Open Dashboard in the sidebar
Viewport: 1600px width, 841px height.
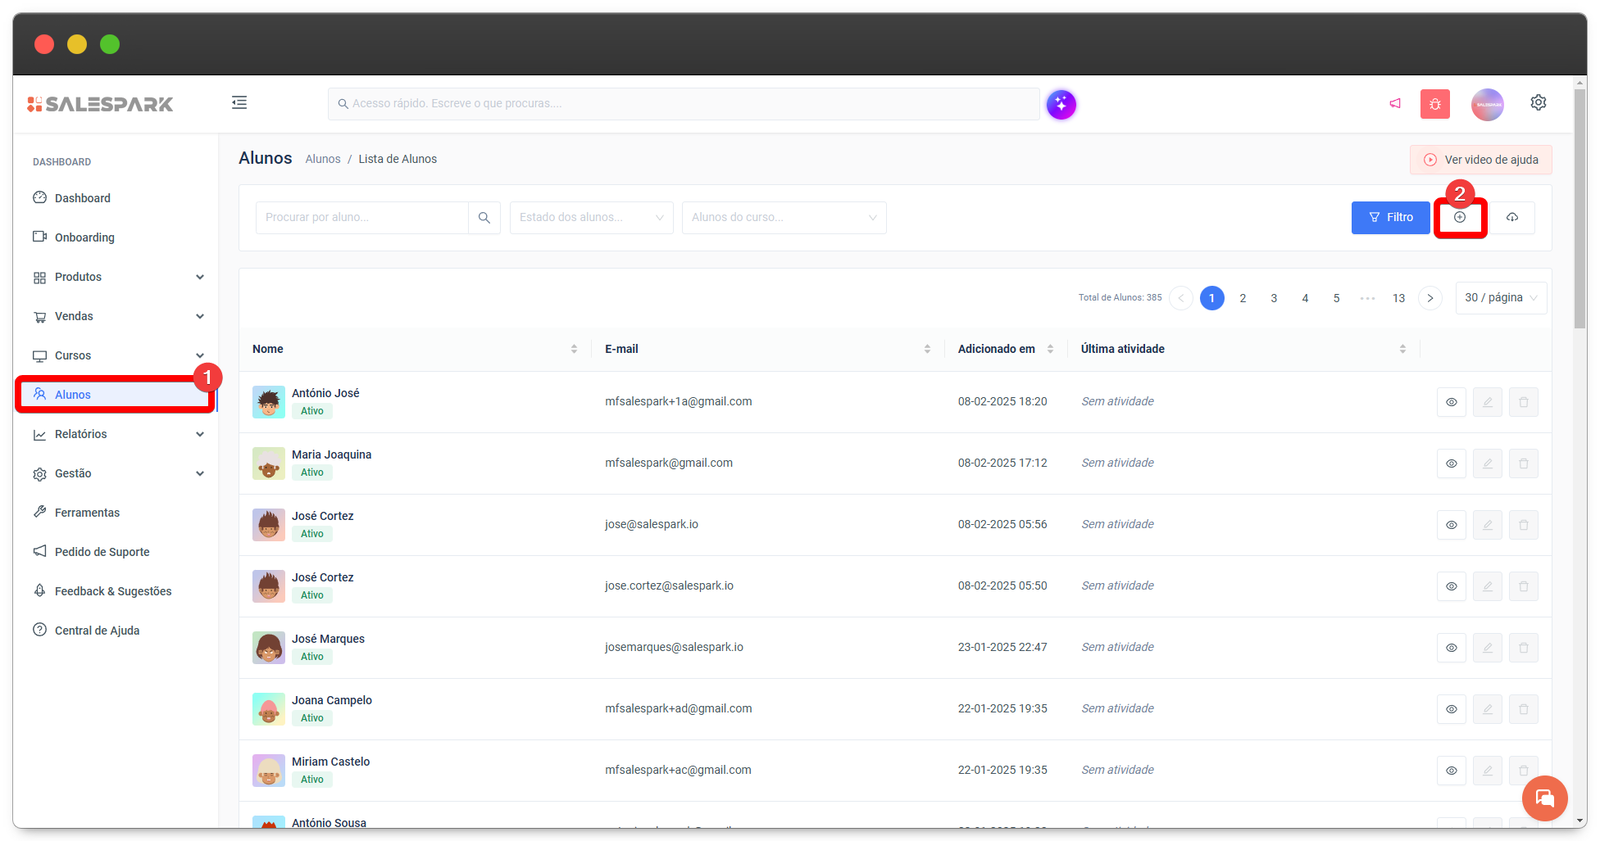[83, 198]
